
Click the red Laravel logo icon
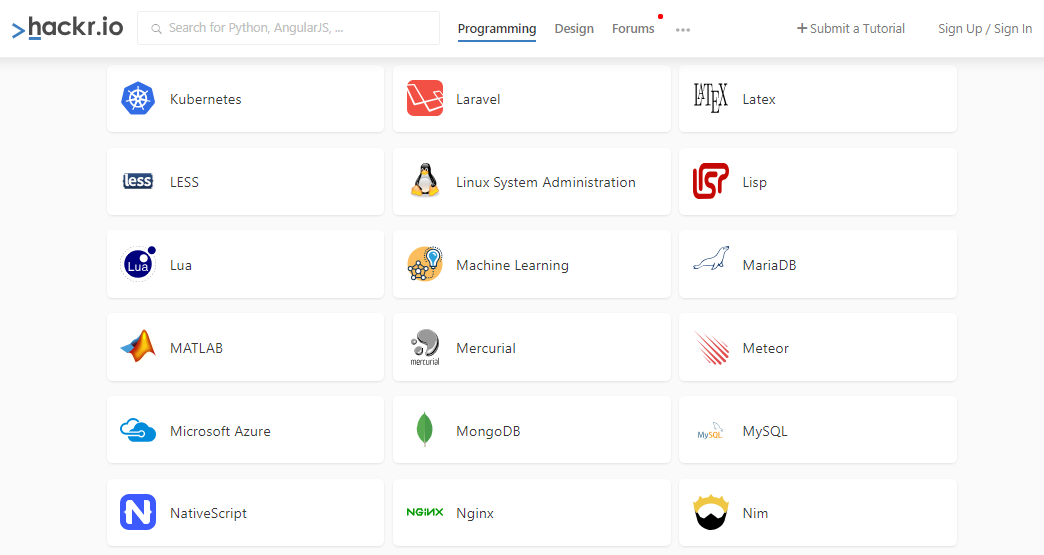(x=425, y=98)
